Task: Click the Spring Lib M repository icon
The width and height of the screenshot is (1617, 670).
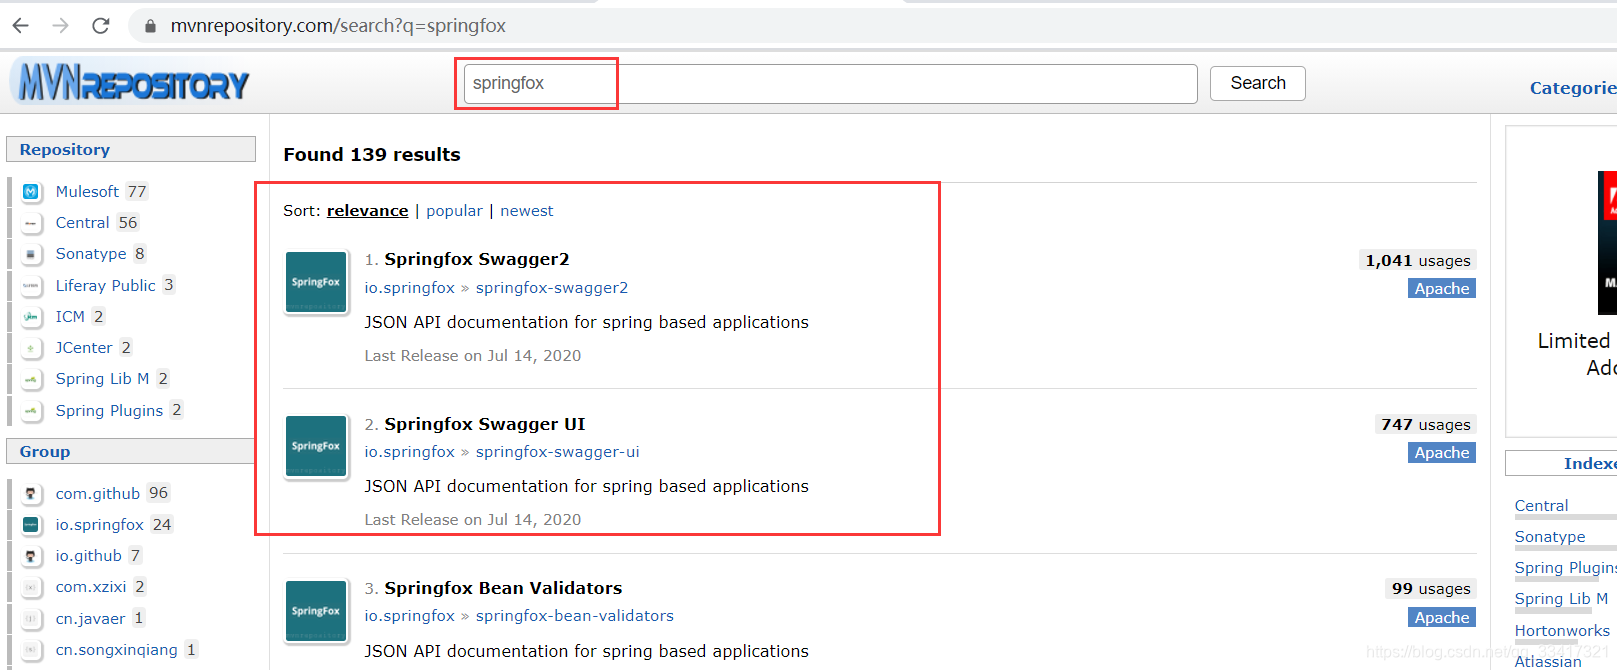Action: 31,379
